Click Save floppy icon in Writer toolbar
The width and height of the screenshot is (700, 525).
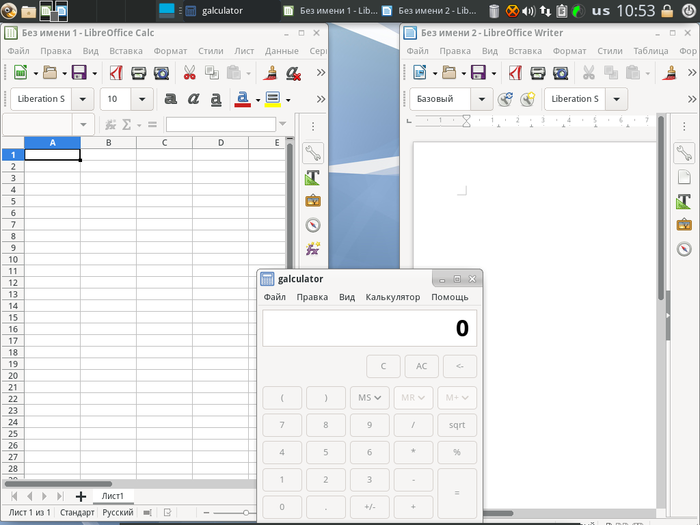tap(477, 73)
